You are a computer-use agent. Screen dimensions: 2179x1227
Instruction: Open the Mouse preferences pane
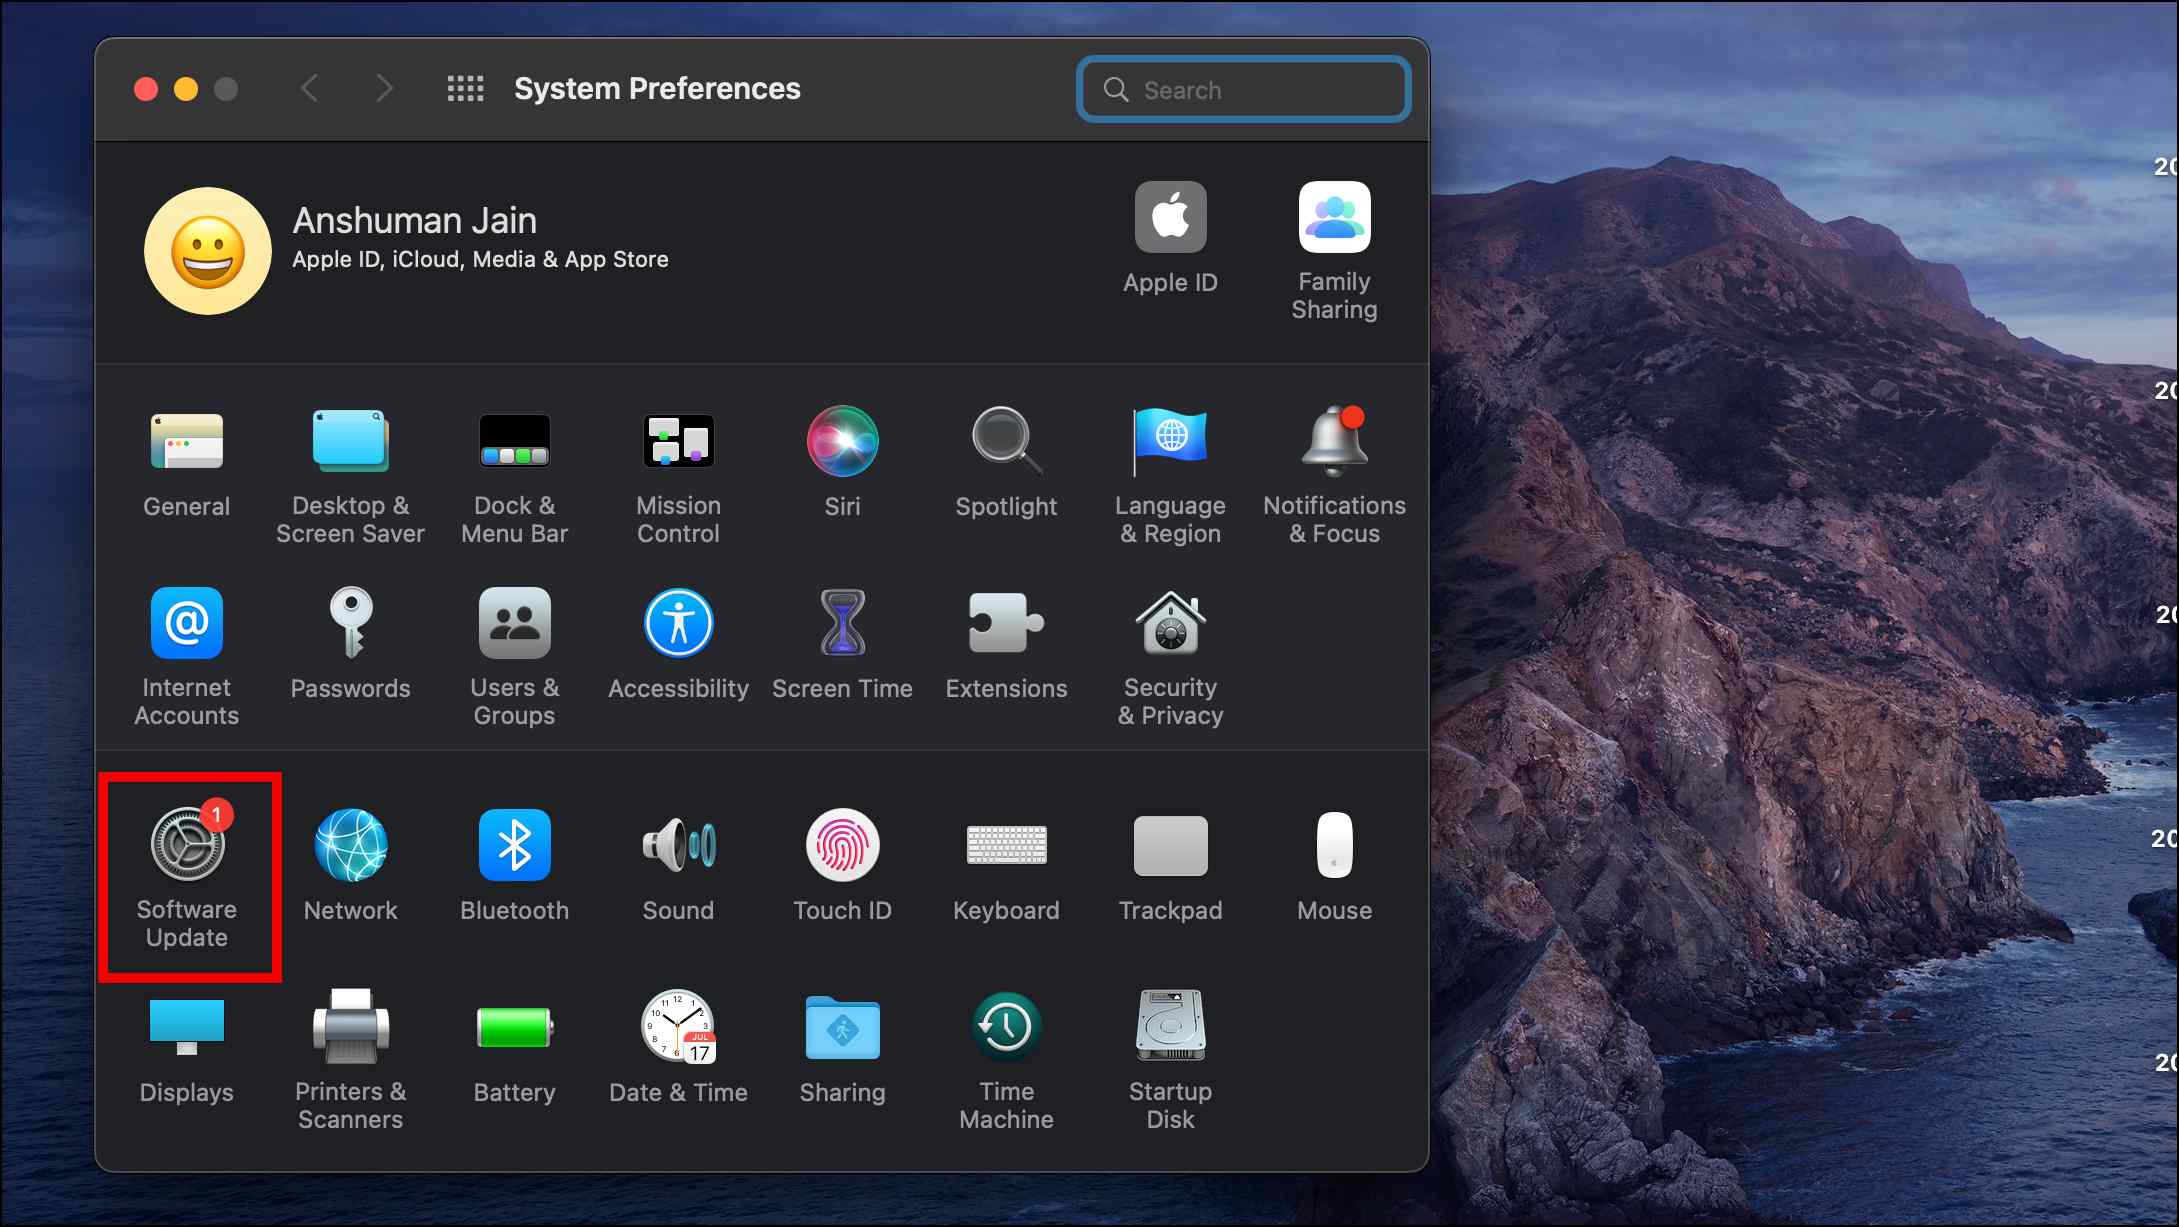(1334, 866)
